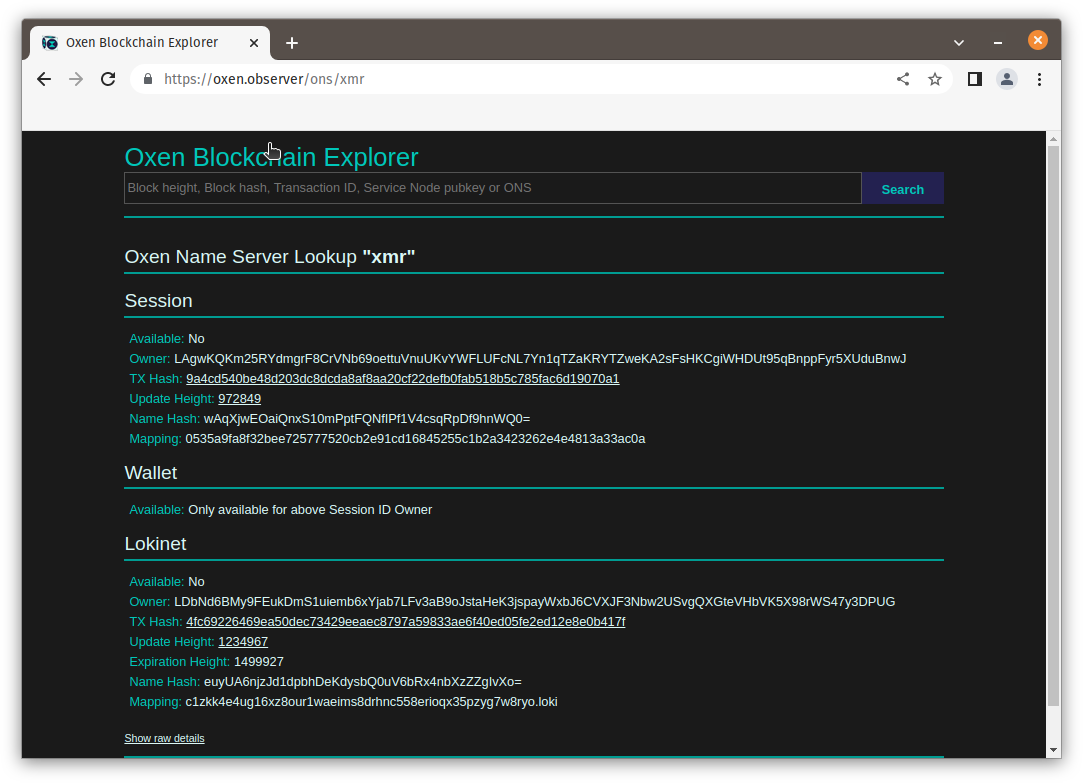
Task: Open the browser three-dot menu
Action: coord(1039,79)
